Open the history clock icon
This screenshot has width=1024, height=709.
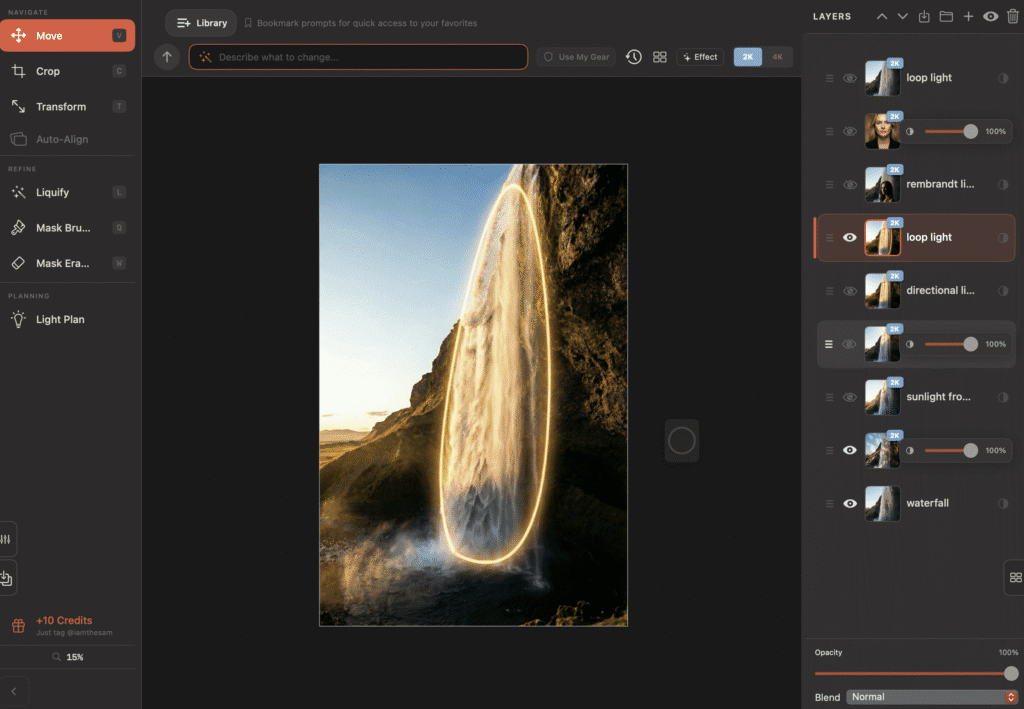[634, 57]
